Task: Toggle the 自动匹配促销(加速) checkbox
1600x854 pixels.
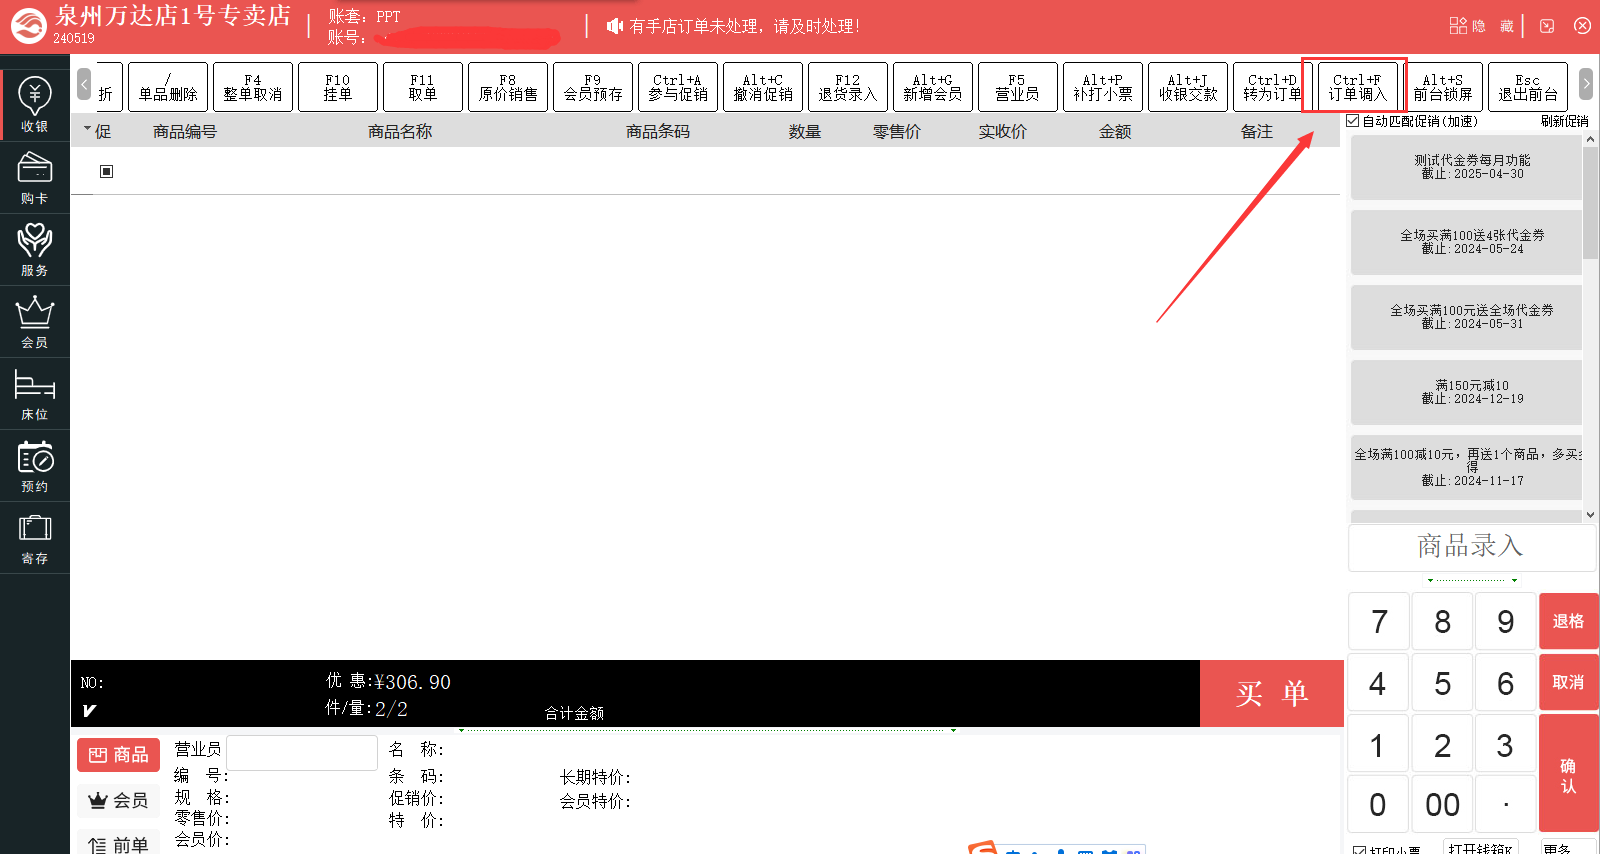Action: [x=1353, y=121]
